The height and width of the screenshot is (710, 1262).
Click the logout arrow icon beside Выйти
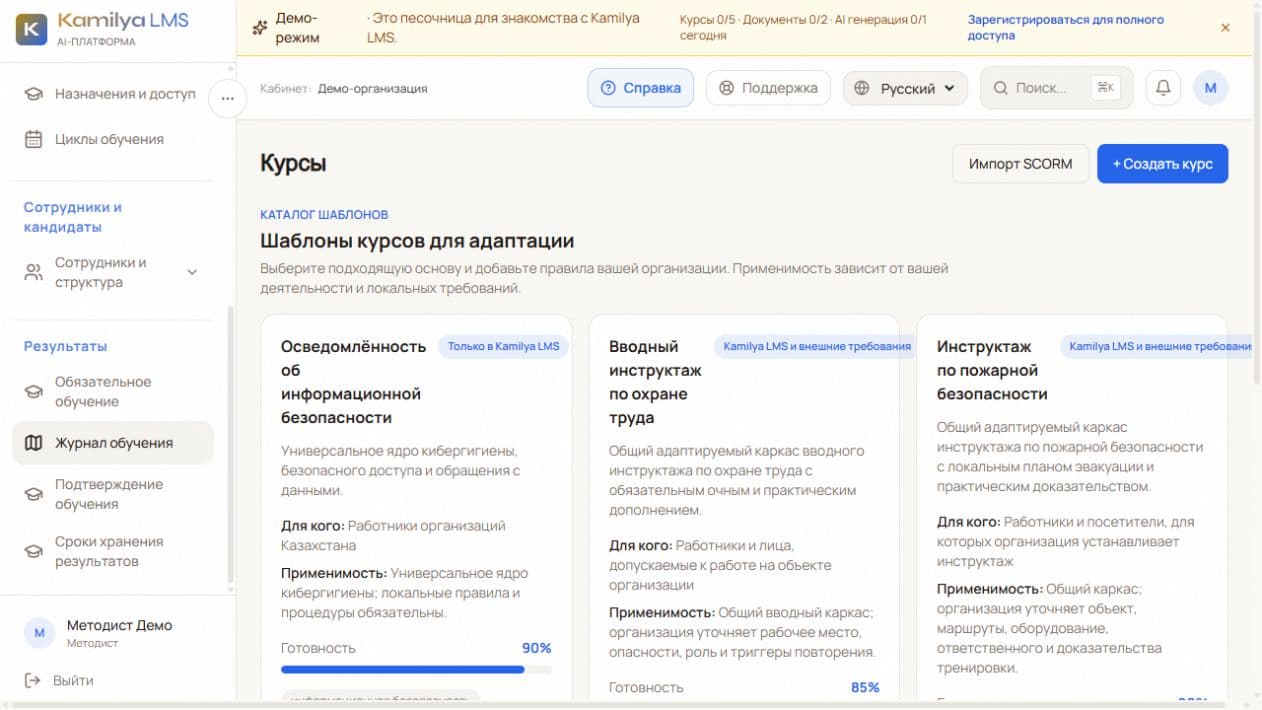(x=33, y=681)
